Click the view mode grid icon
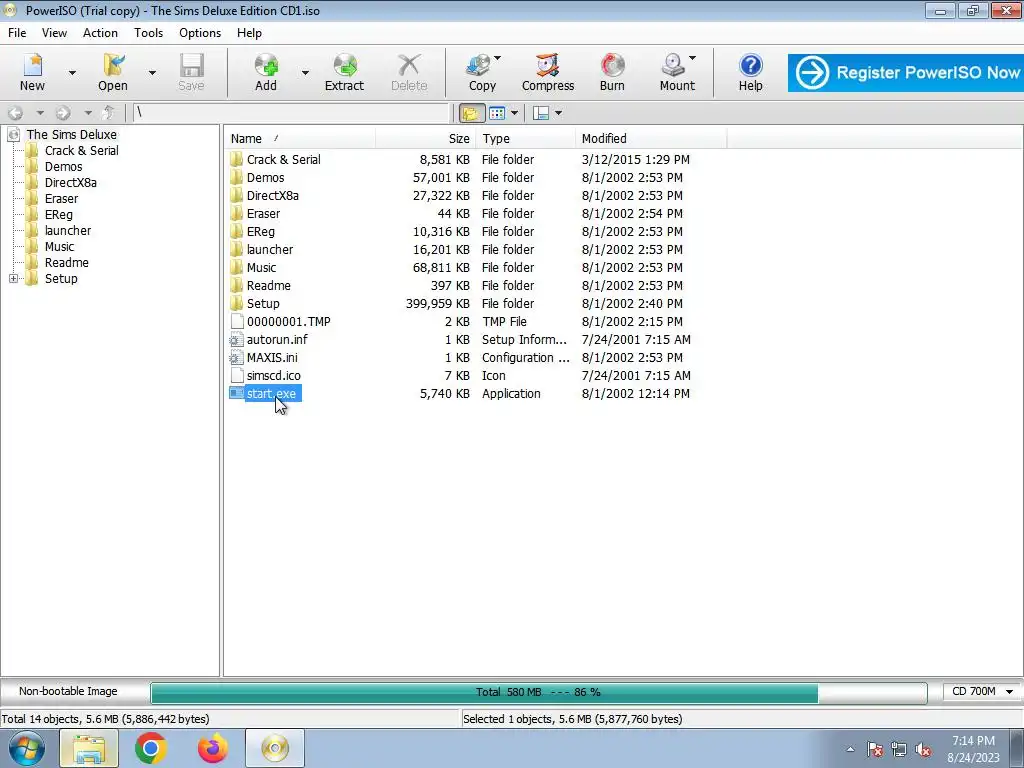 click(497, 113)
